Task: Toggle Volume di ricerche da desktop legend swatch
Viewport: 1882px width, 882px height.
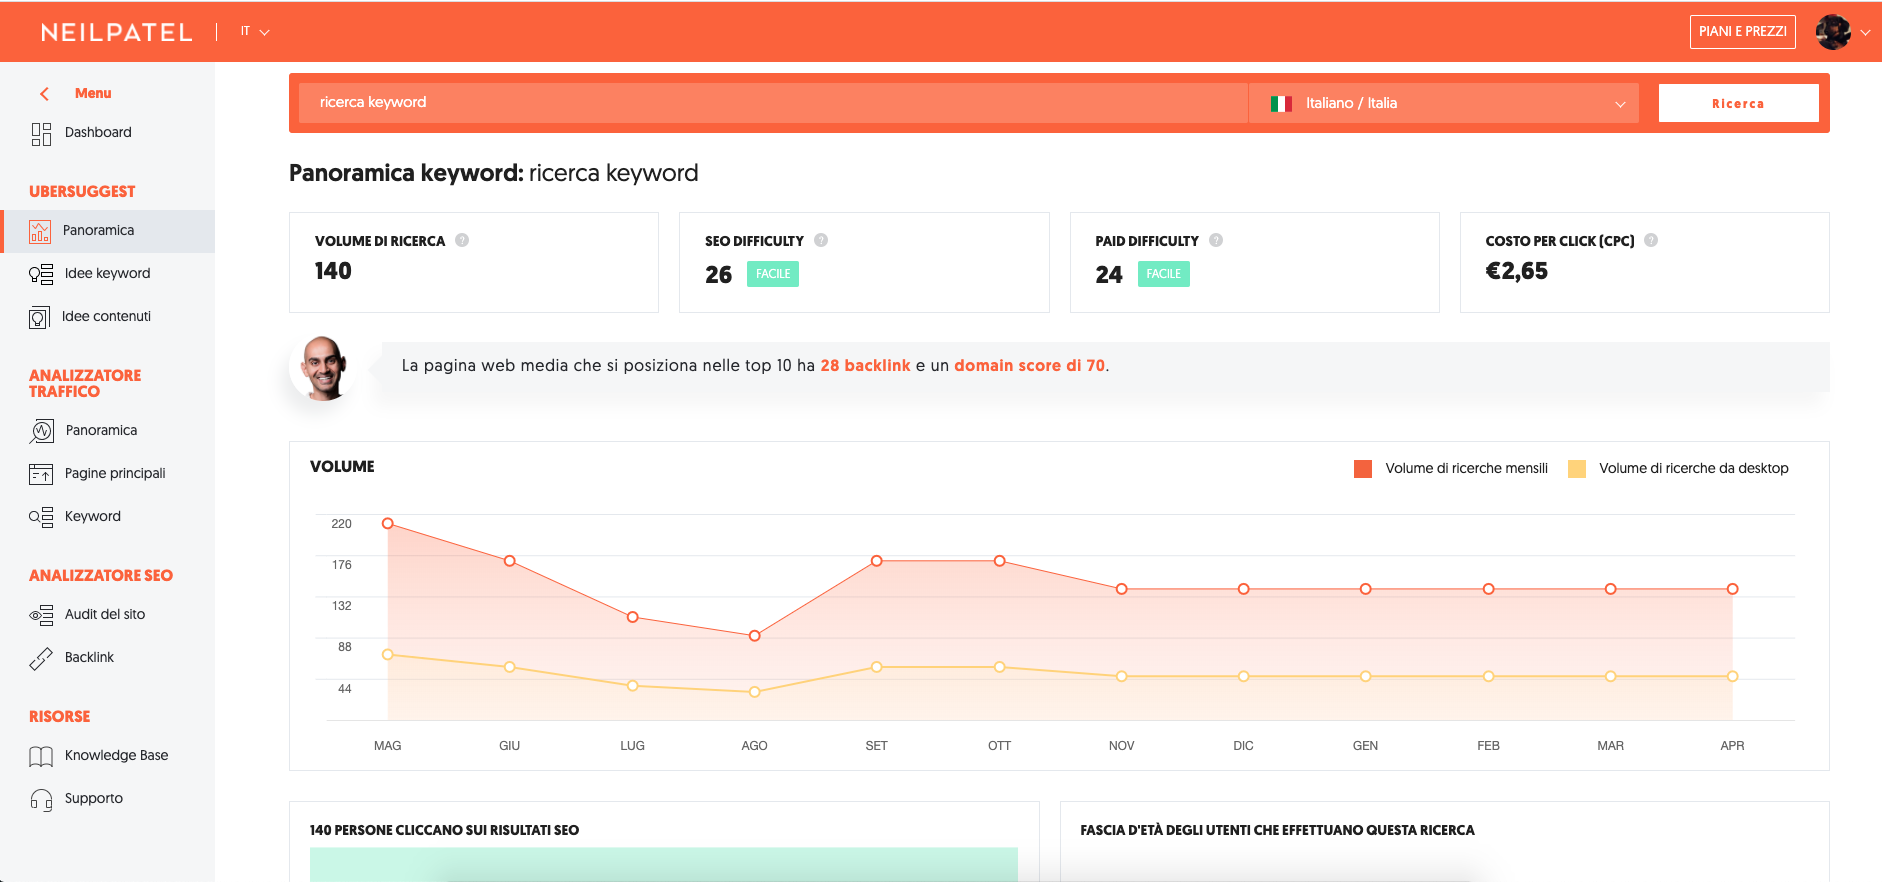Action: [1577, 469]
